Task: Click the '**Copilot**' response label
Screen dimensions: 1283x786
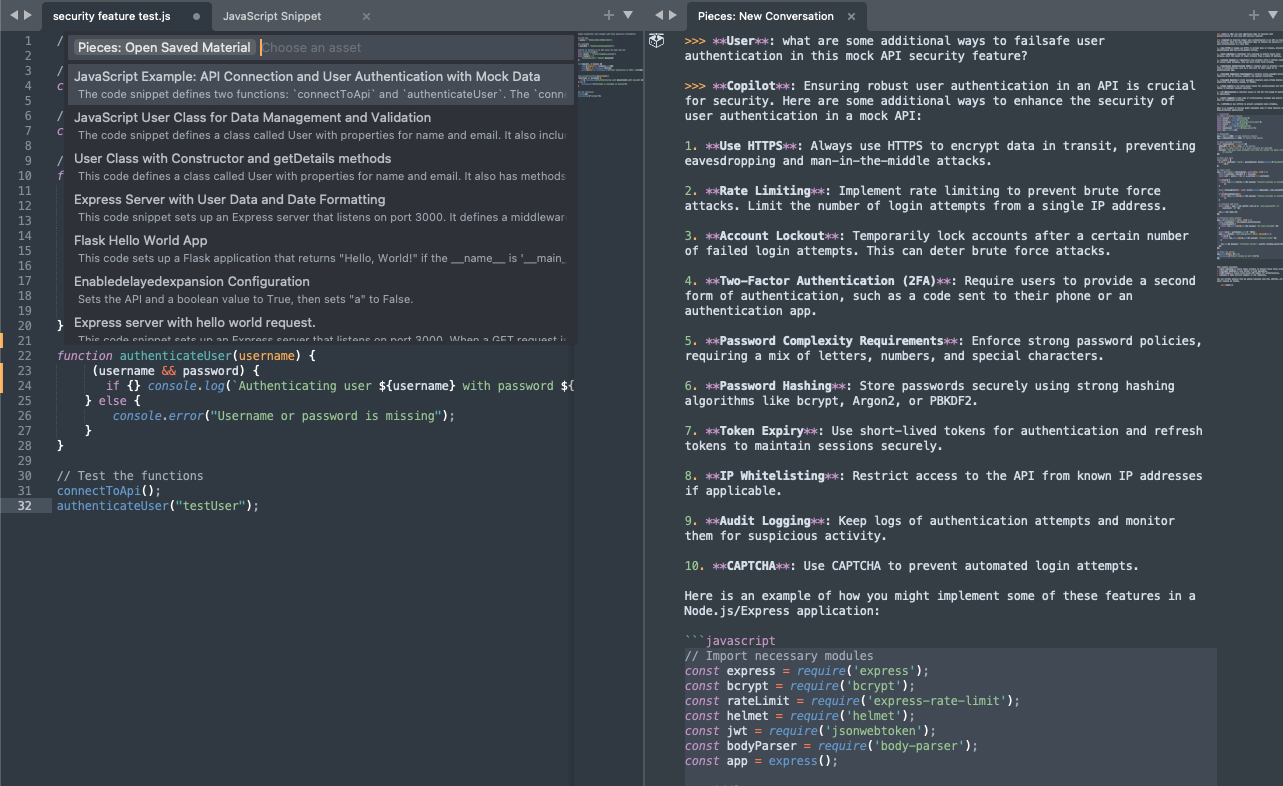Action: click(x=751, y=86)
